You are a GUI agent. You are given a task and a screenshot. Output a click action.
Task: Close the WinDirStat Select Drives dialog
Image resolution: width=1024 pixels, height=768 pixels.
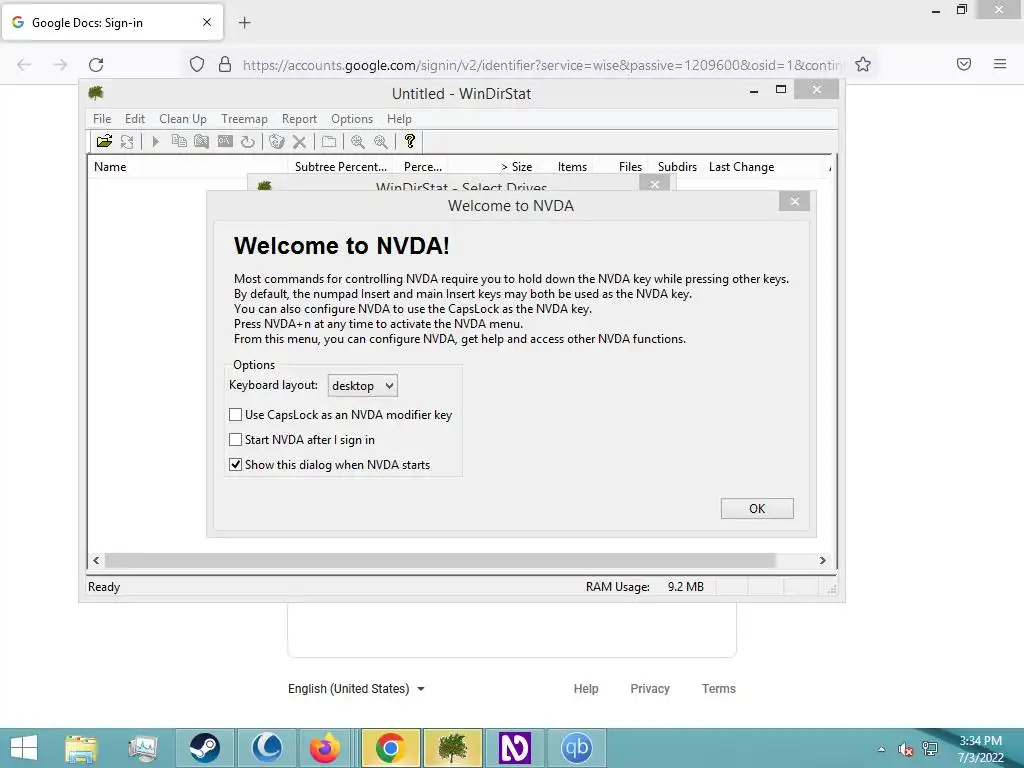654,184
